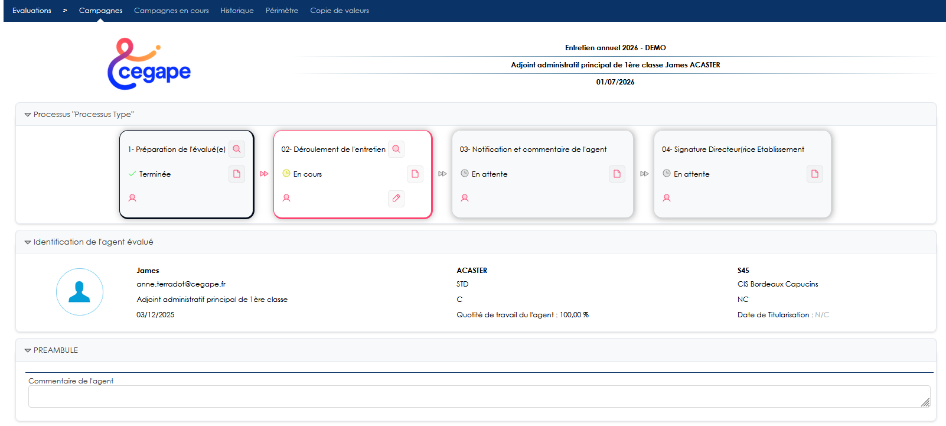The width and height of the screenshot is (946, 426).
Task: Click the date 03/12/2025
Action: coord(156,314)
